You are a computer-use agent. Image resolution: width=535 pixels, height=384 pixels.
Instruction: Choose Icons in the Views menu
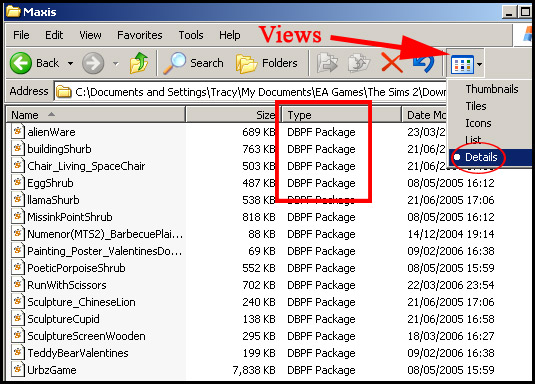click(x=478, y=123)
